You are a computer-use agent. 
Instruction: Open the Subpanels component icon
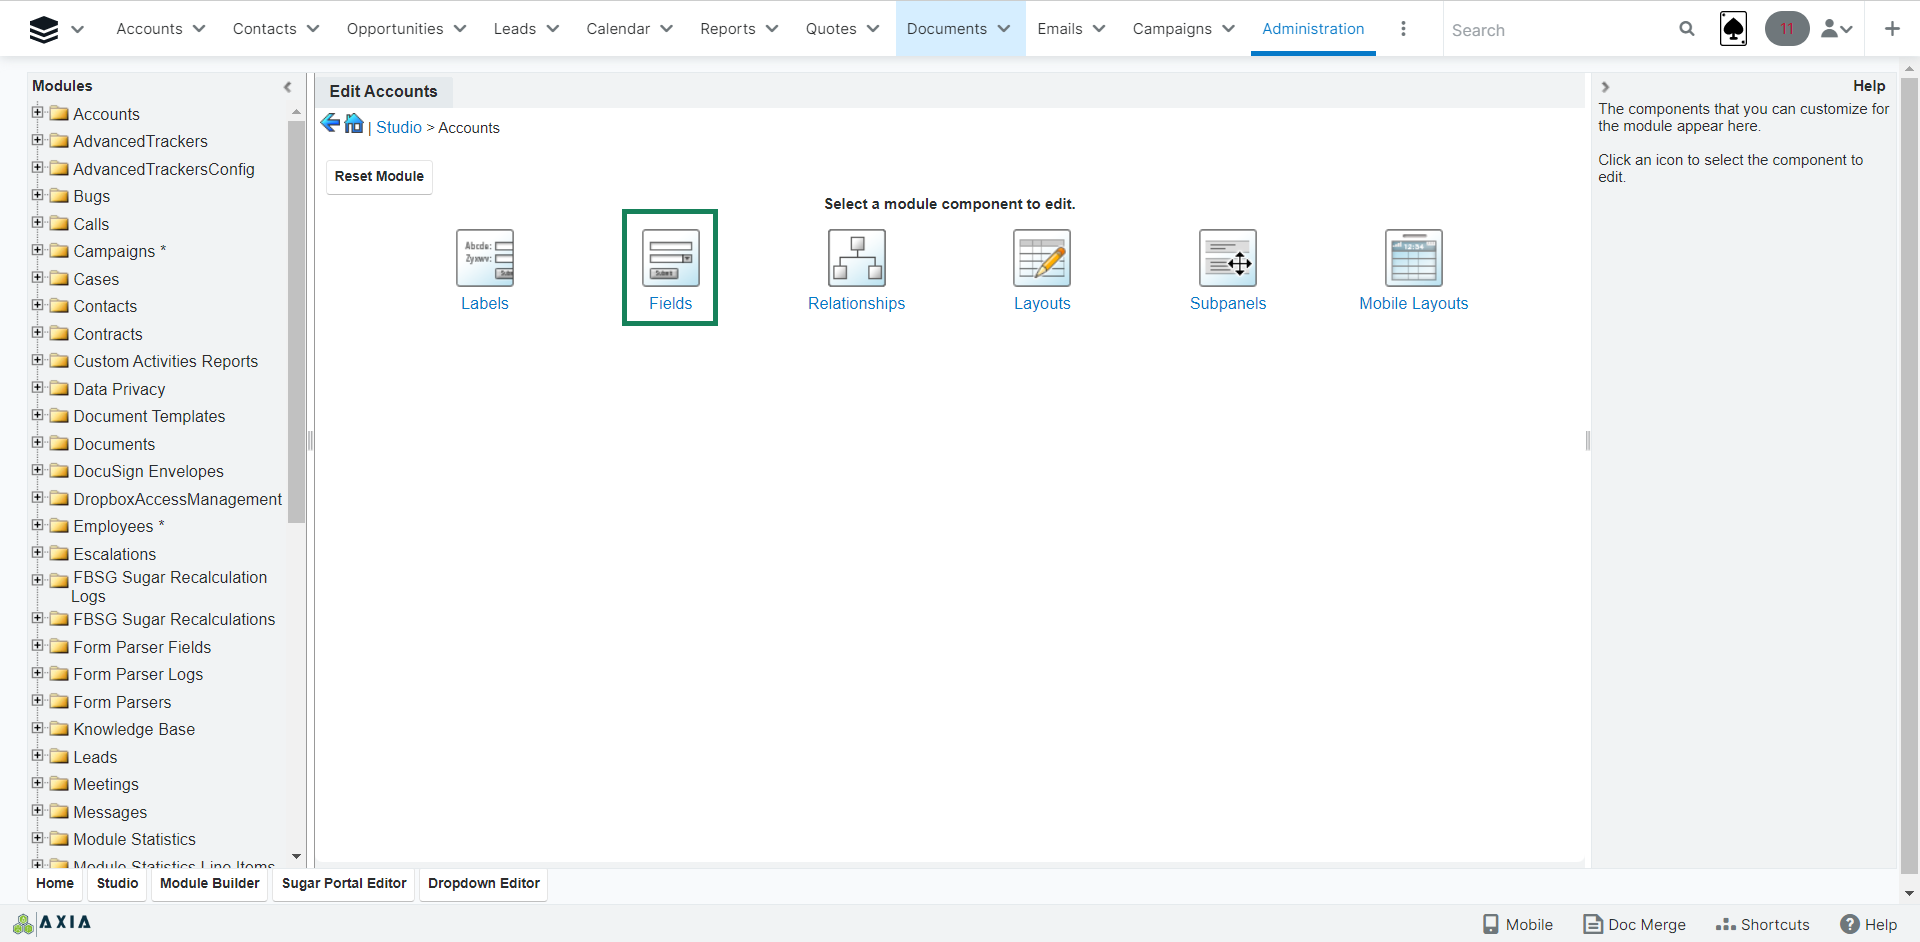point(1227,258)
